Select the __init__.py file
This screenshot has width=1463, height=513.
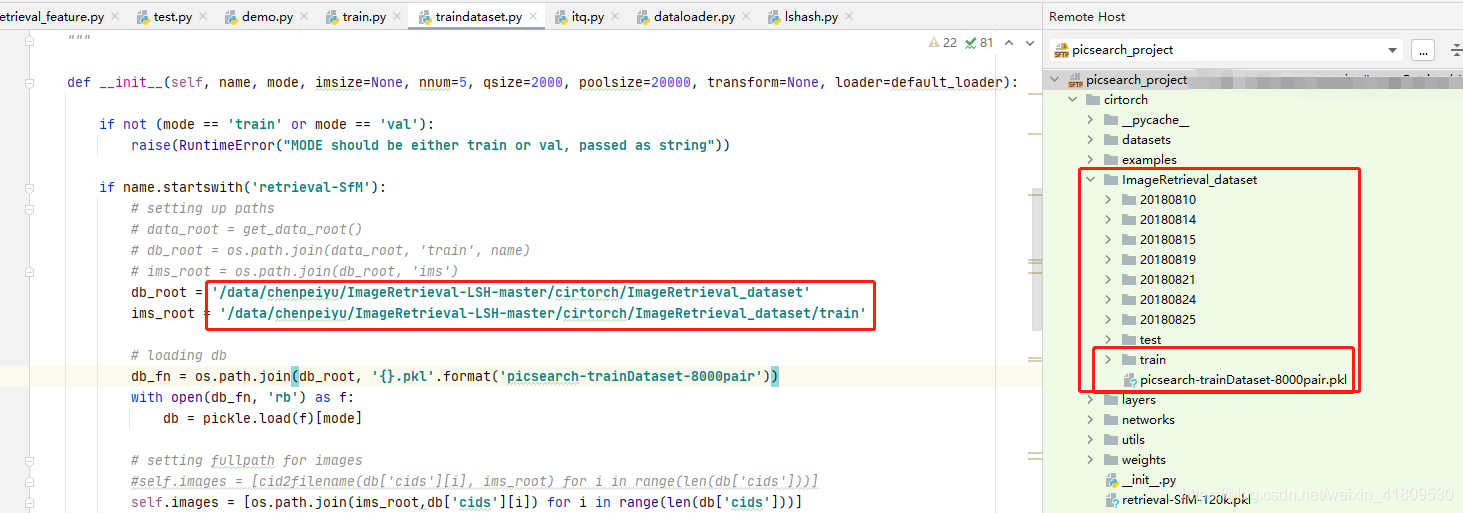(1148, 480)
